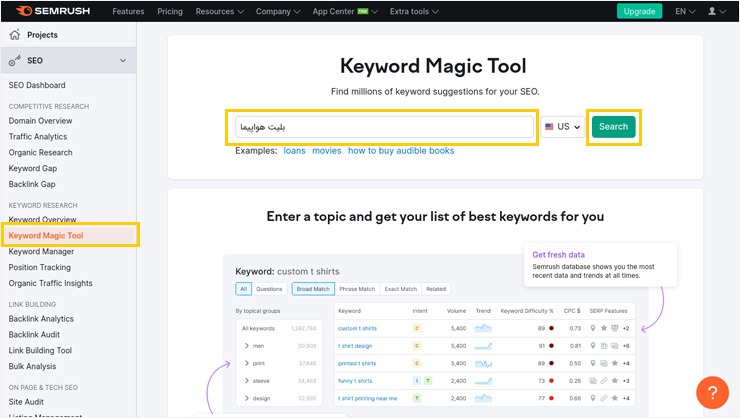Click 'funny t shirts' keyword in preview
This screenshot has width=740, height=418.
(x=355, y=381)
